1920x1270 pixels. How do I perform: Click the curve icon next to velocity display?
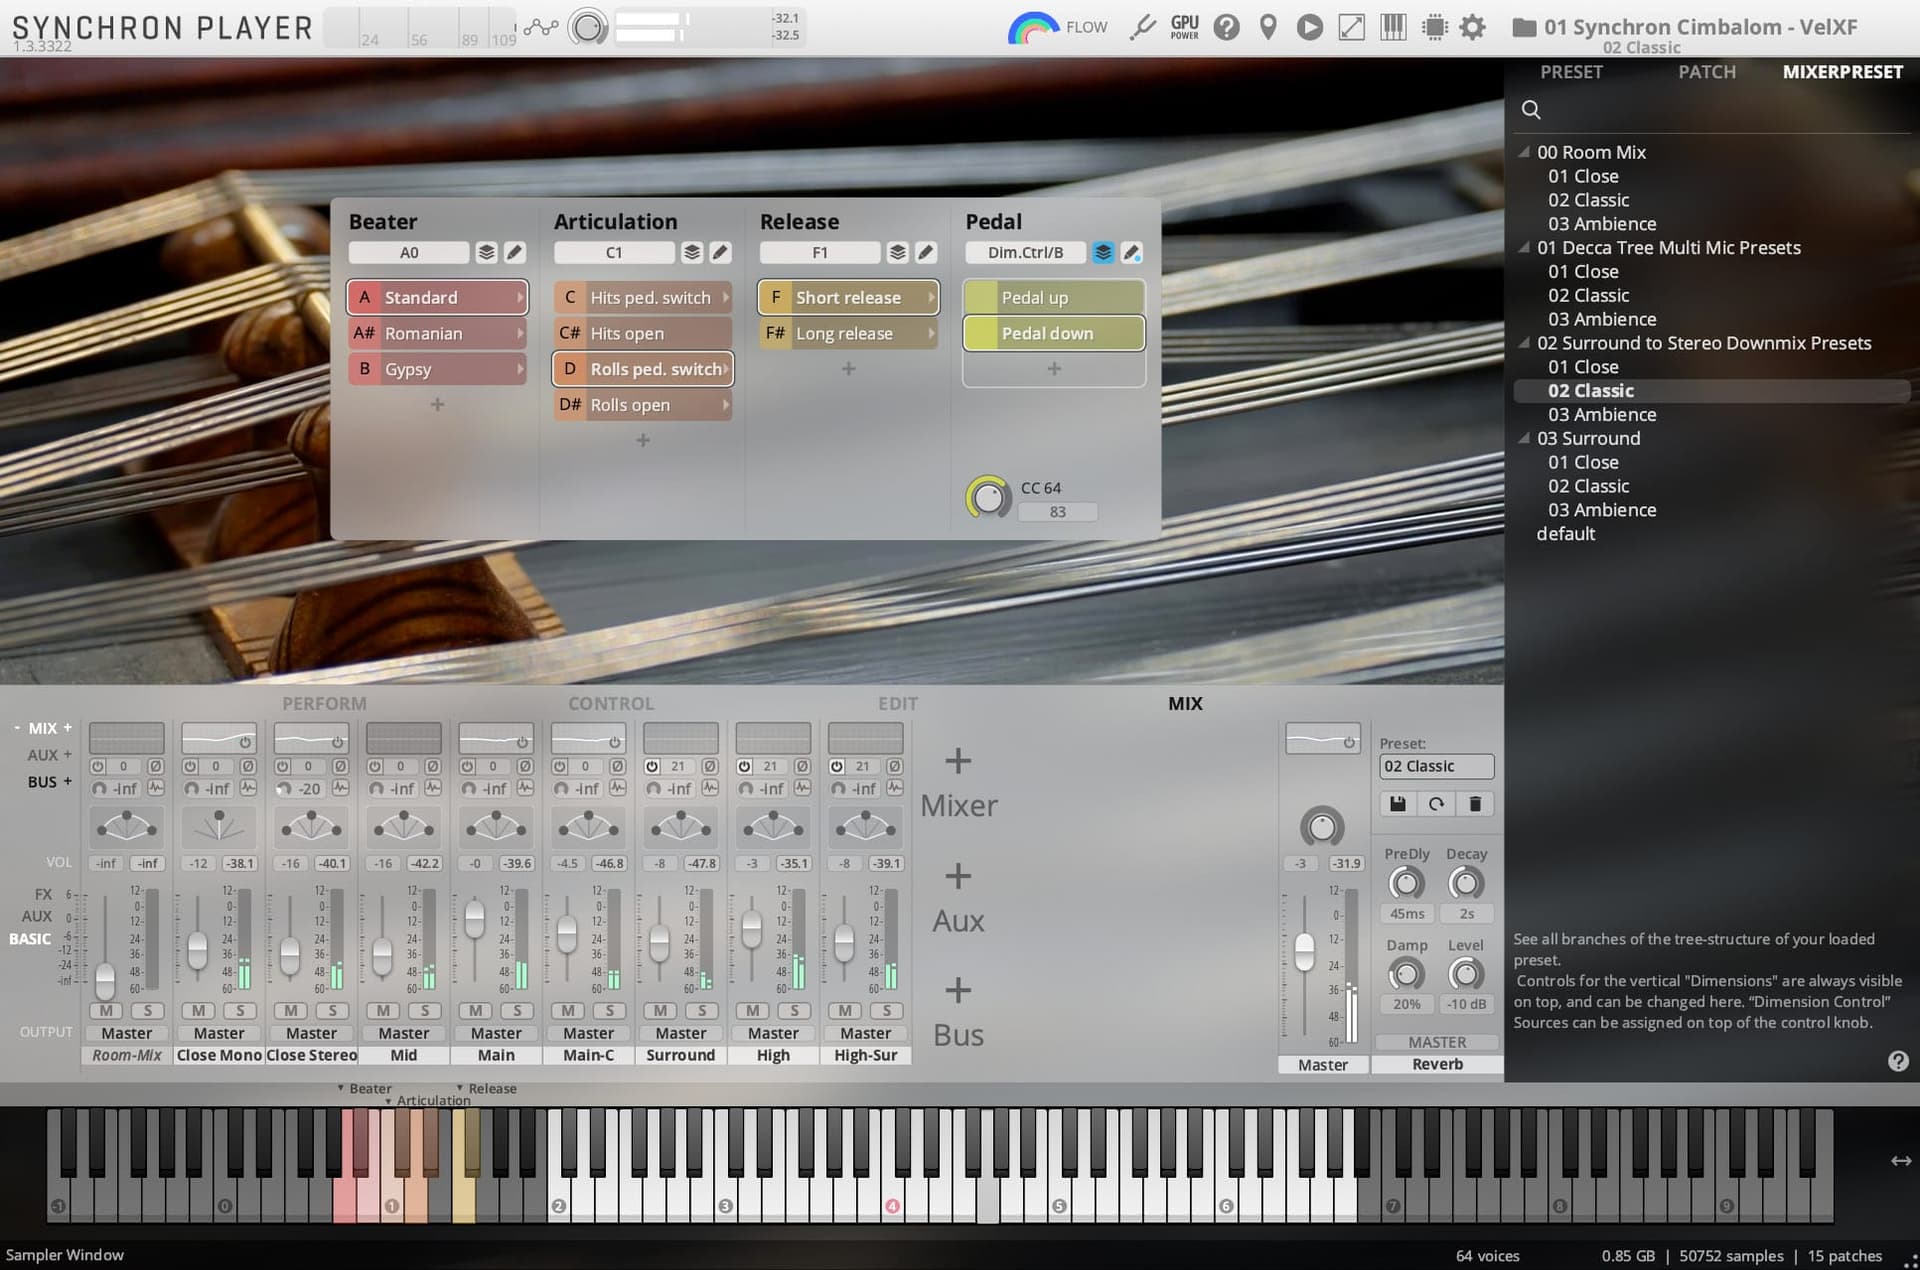click(540, 27)
